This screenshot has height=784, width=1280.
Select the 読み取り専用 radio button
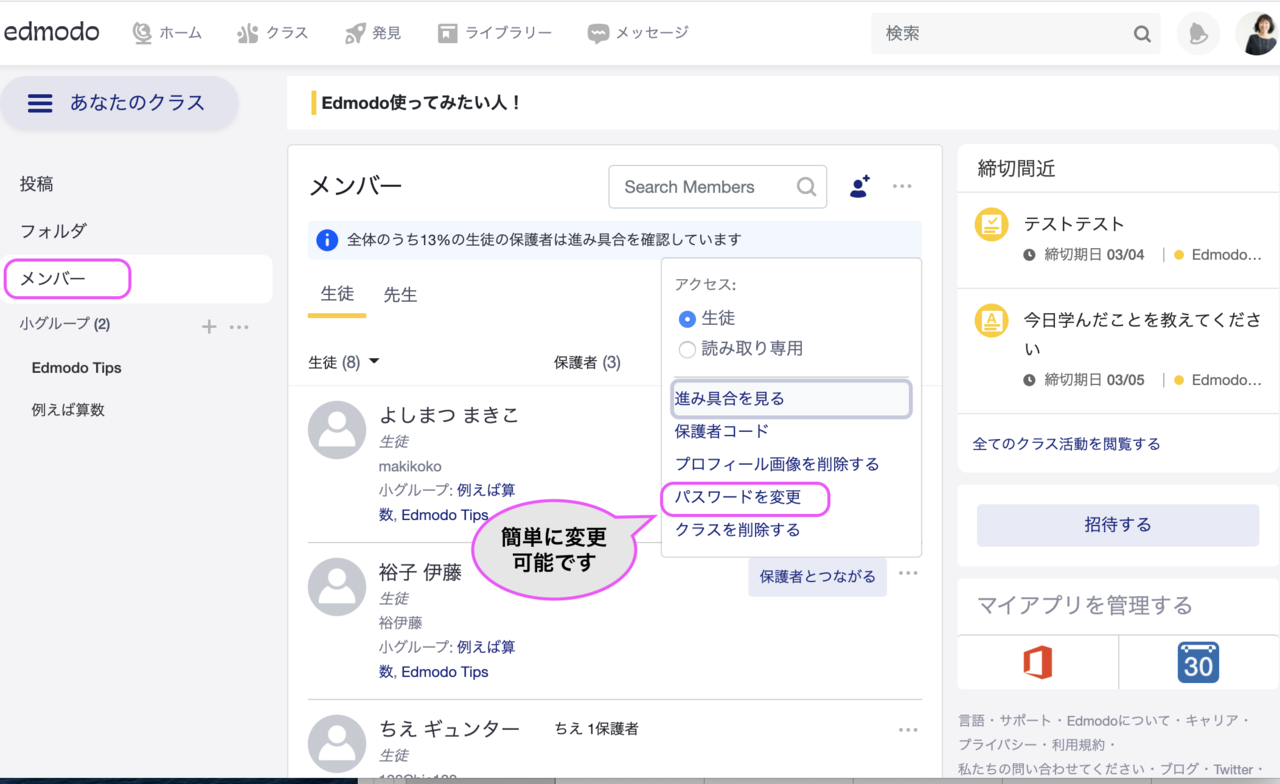687,350
